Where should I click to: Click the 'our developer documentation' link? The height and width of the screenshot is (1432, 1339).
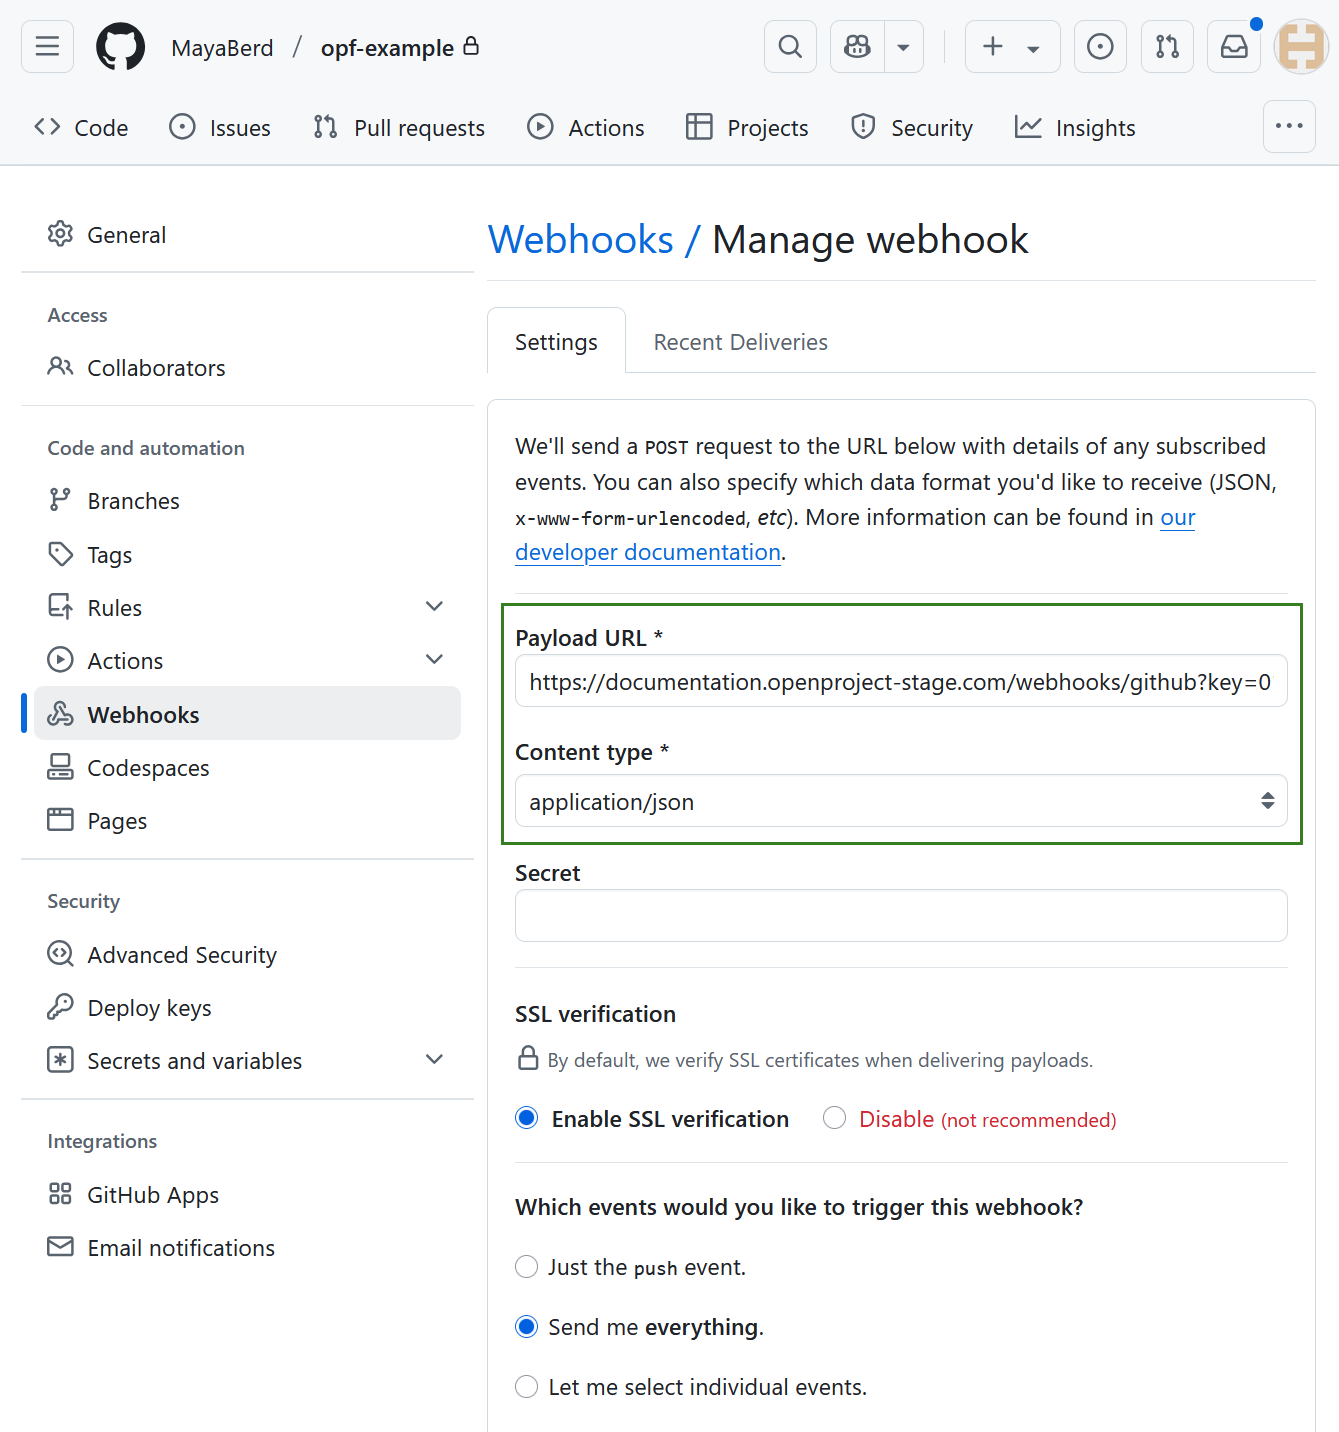648,551
